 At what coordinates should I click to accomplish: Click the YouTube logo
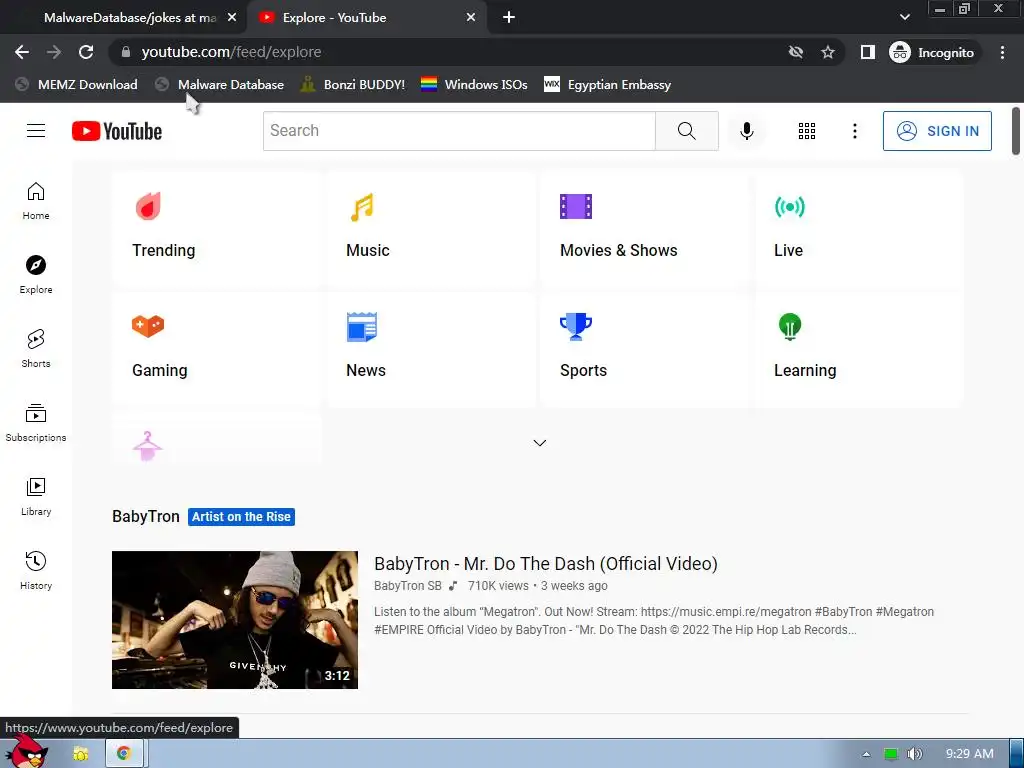(x=117, y=131)
